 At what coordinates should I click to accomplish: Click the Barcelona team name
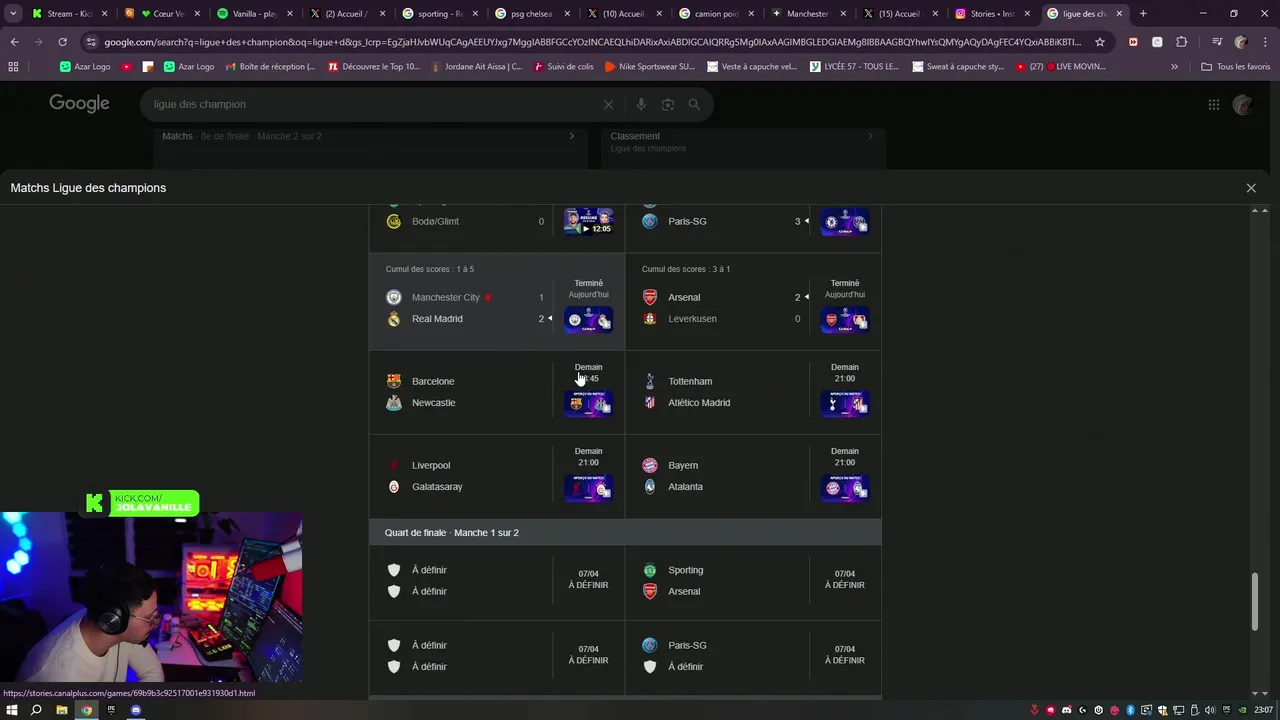433,381
